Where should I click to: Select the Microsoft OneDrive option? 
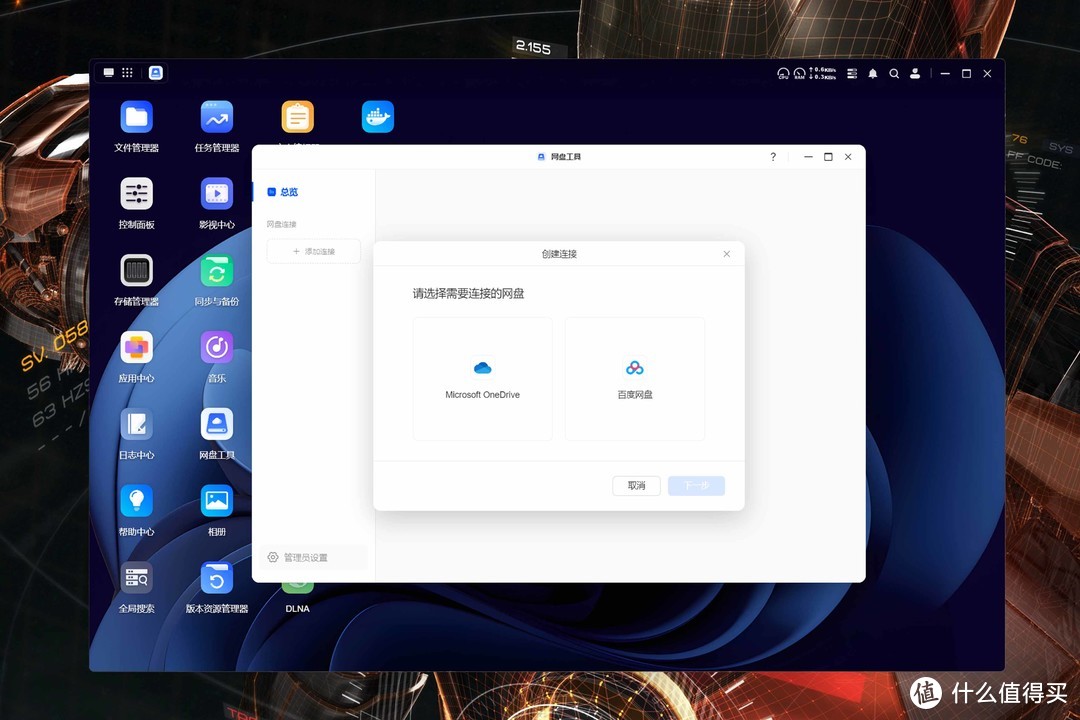pos(482,378)
